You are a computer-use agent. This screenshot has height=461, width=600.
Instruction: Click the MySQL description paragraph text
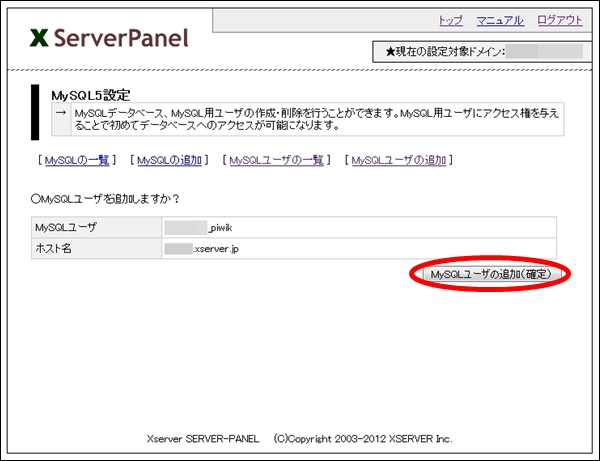317,119
